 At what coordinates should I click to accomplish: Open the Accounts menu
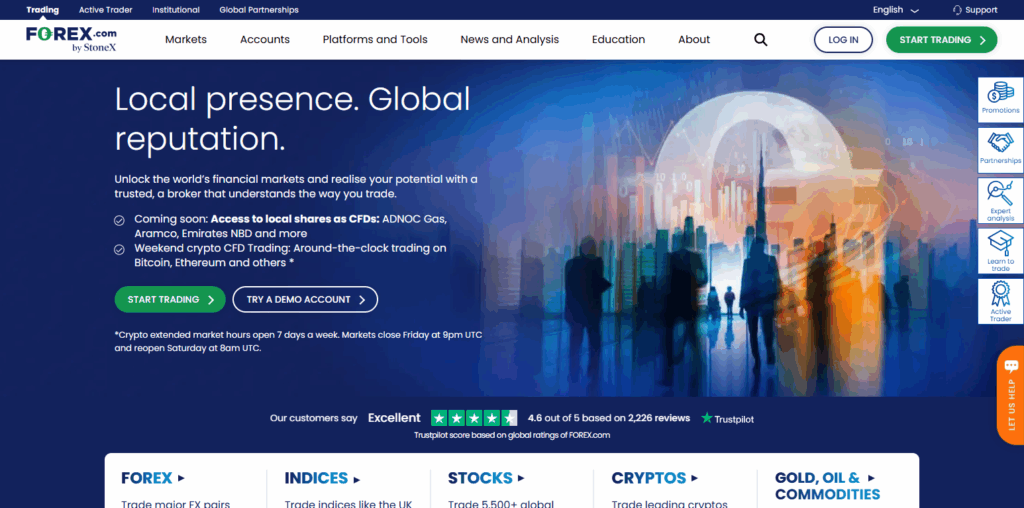264,39
